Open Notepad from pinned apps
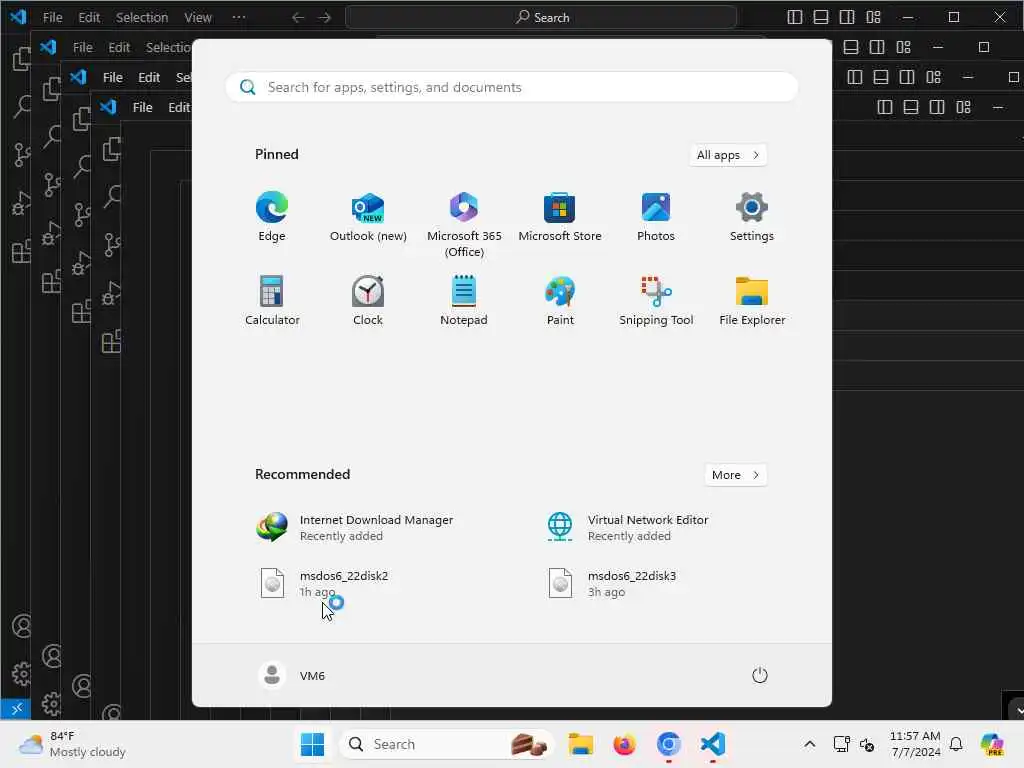 click(x=464, y=300)
